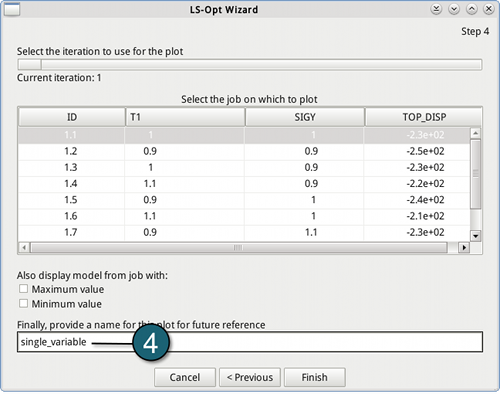Click the vertical scrollbar thumb of job table
500x394 pixels.
(x=476, y=174)
